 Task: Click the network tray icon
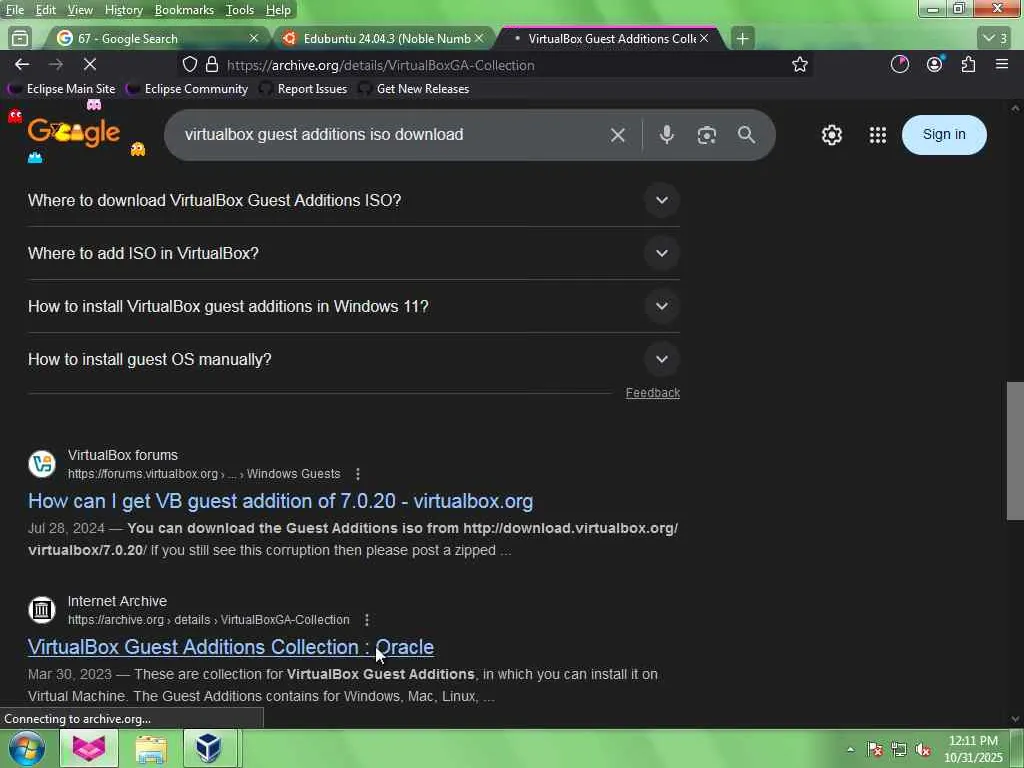(x=899, y=750)
